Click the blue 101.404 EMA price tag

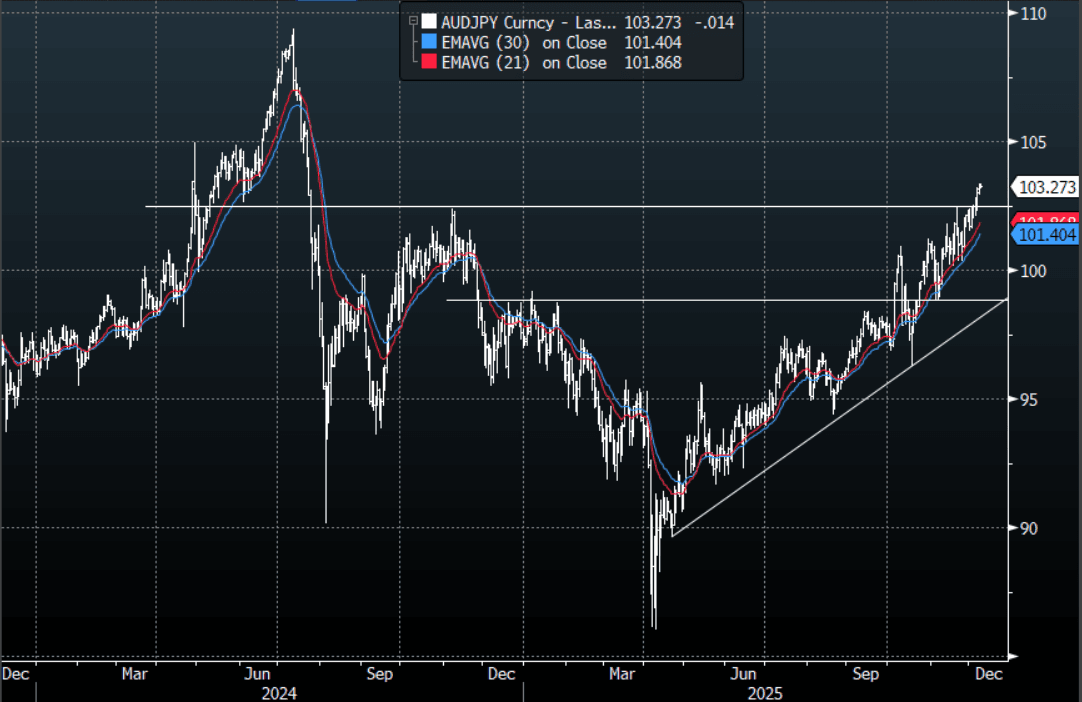[x=1045, y=235]
